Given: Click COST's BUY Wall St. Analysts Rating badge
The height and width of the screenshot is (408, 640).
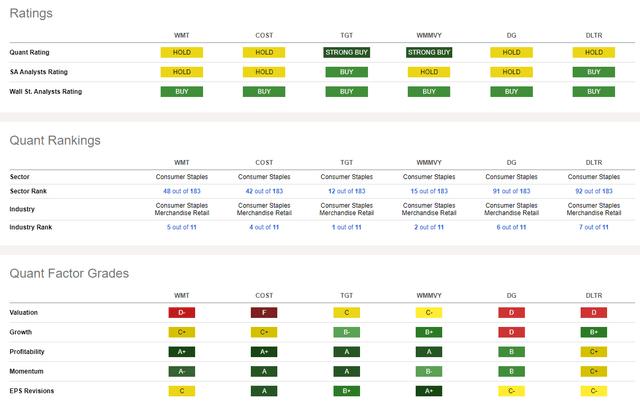Looking at the screenshot, I should click(264, 91).
